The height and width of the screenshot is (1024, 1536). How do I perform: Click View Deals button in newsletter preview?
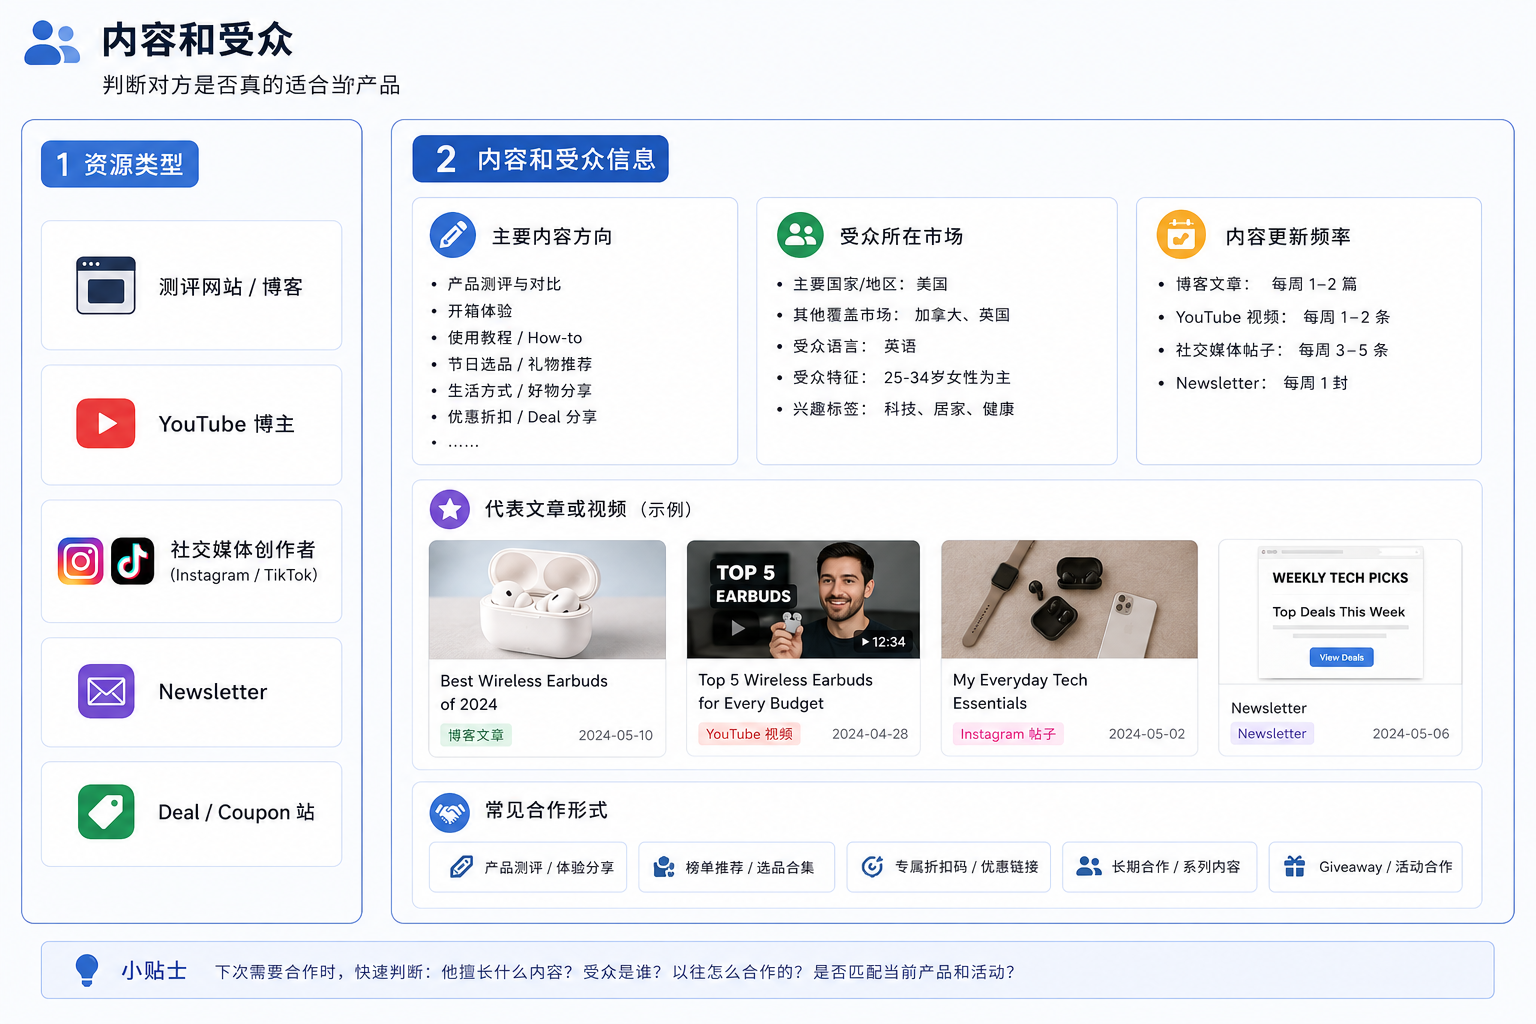tap(1341, 657)
